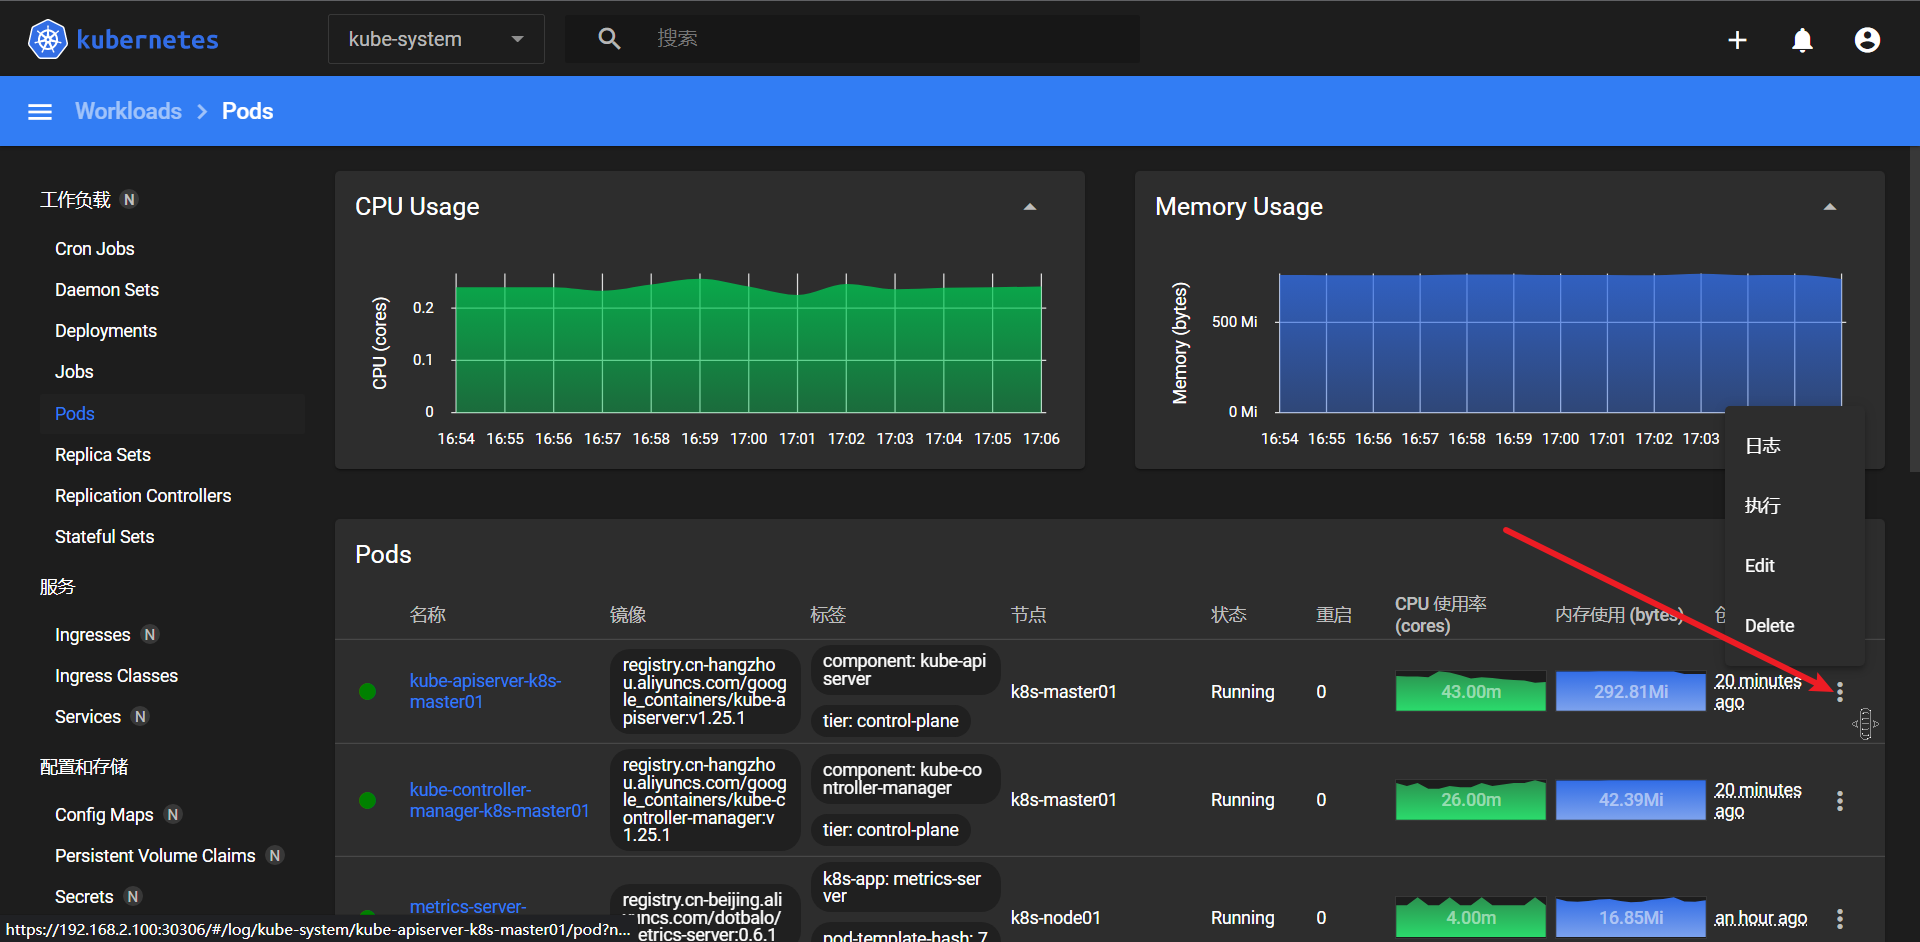1920x942 pixels.
Task: Open kube-controller-manager-k8s-master01 pod link
Action: [499, 800]
